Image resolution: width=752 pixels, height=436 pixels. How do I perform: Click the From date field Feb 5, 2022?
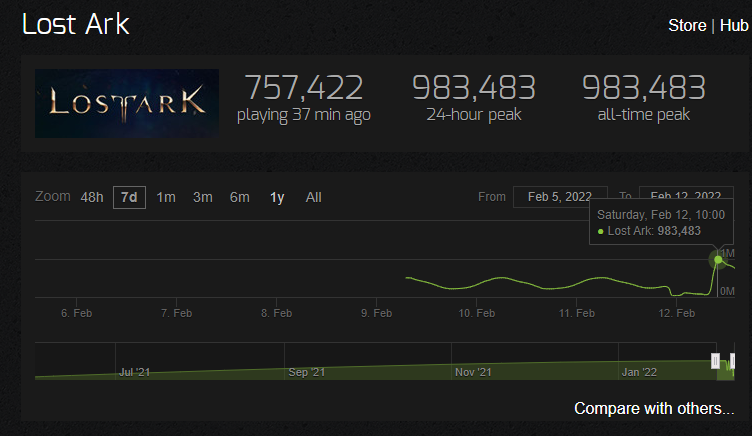560,197
